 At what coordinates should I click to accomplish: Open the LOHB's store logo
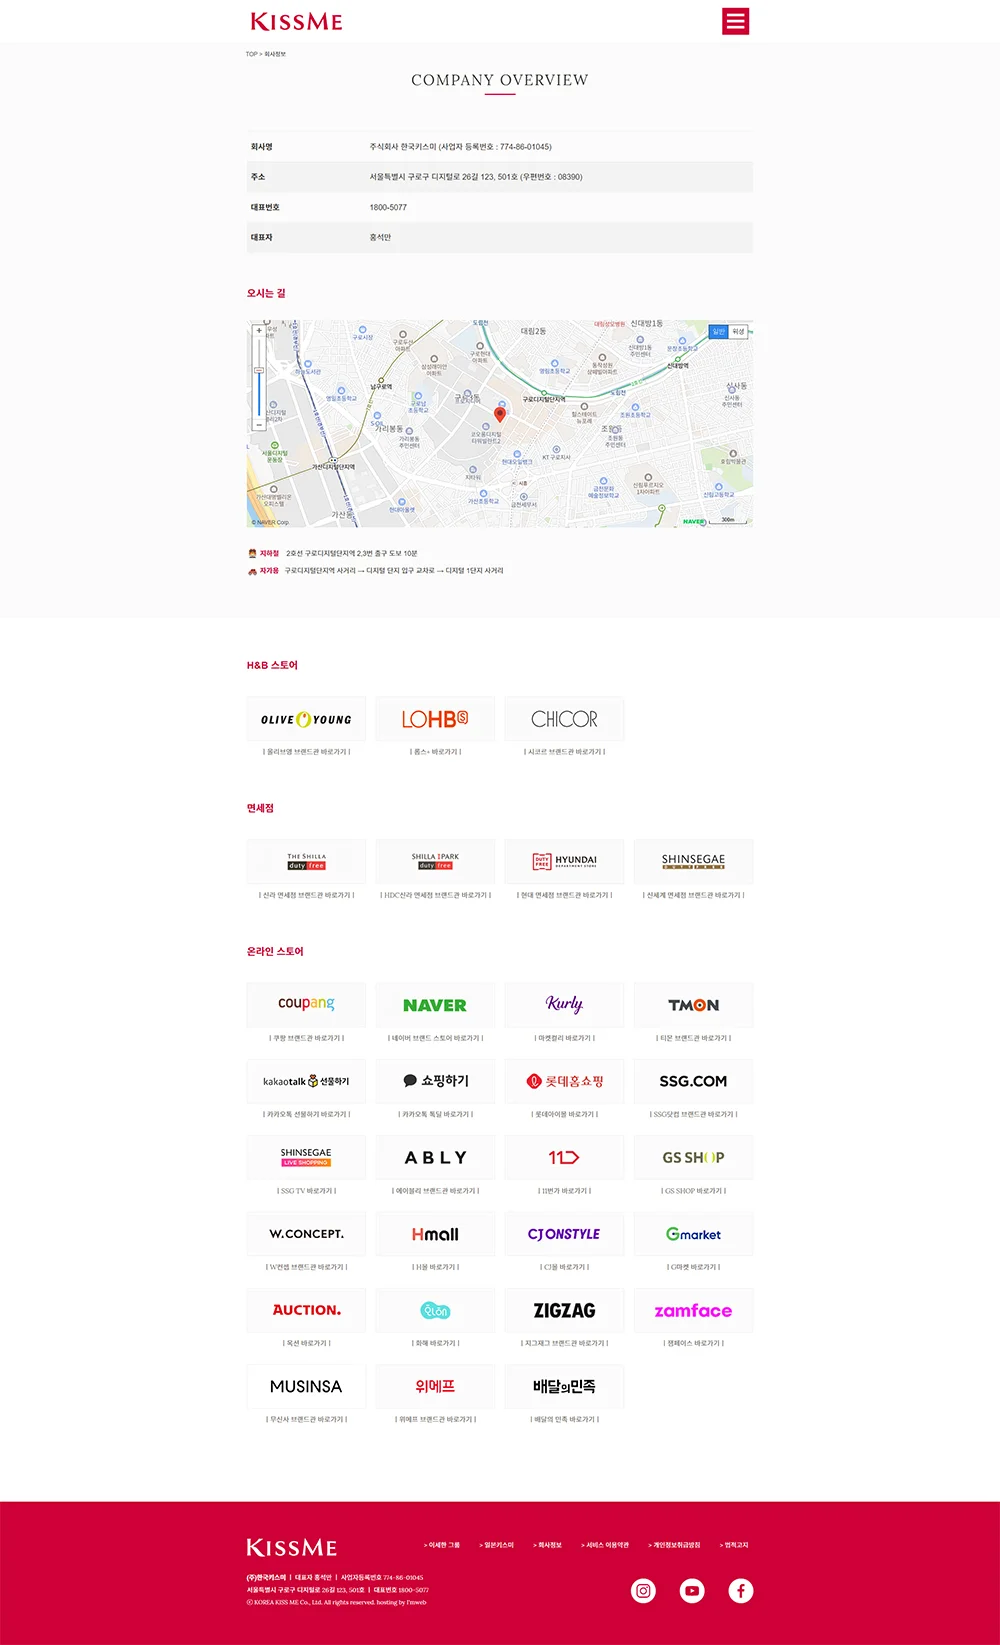(435, 719)
